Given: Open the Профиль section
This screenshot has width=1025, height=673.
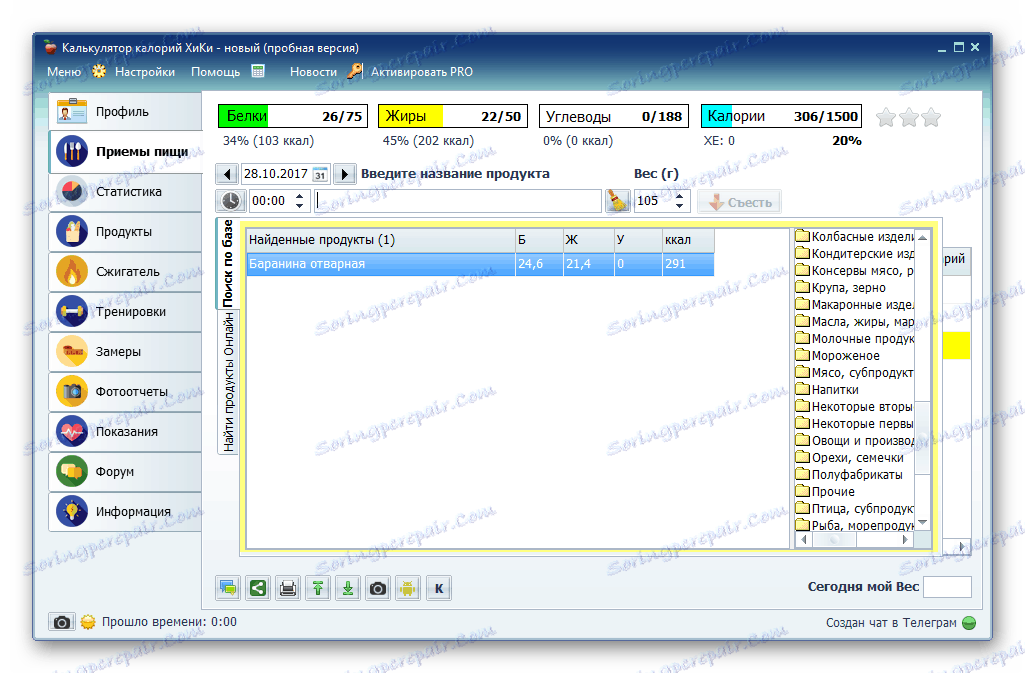Looking at the screenshot, I should [x=125, y=112].
